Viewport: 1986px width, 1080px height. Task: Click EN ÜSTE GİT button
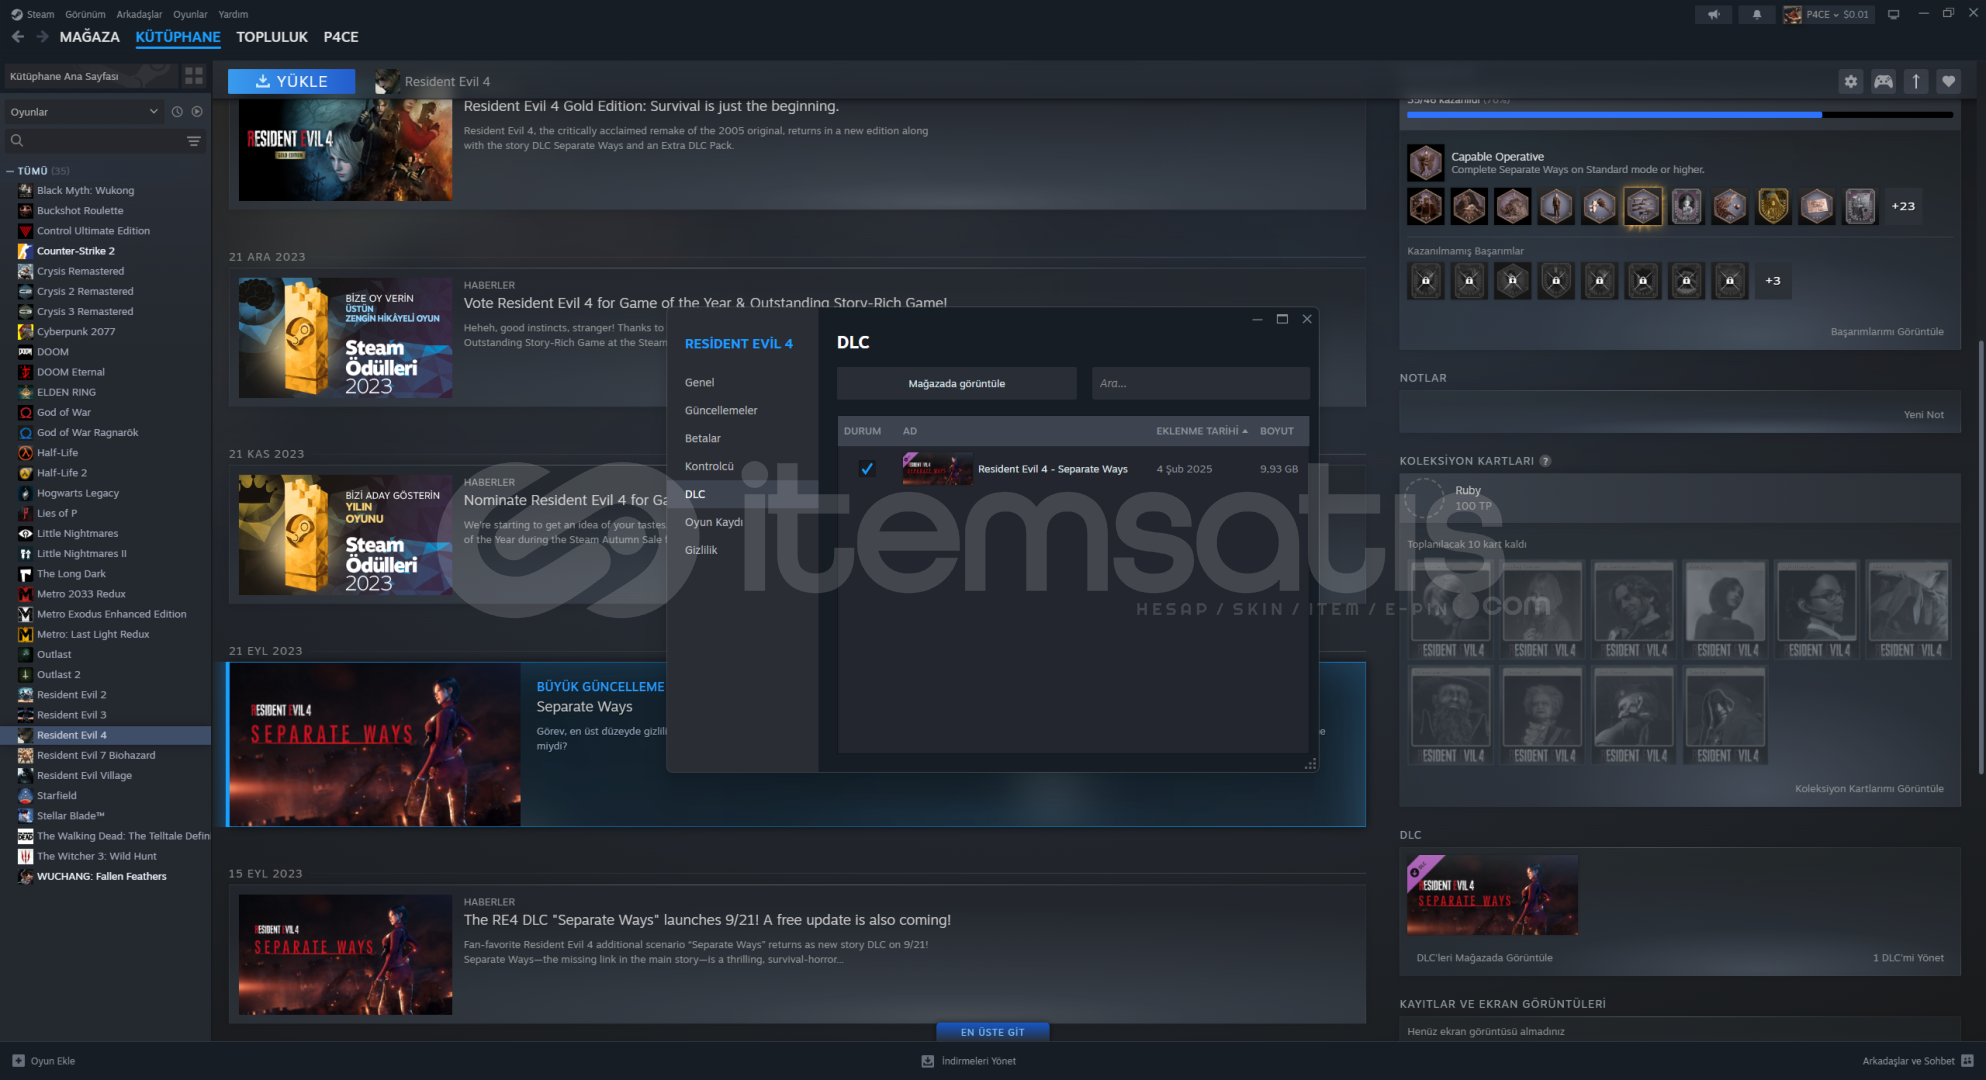click(993, 1032)
